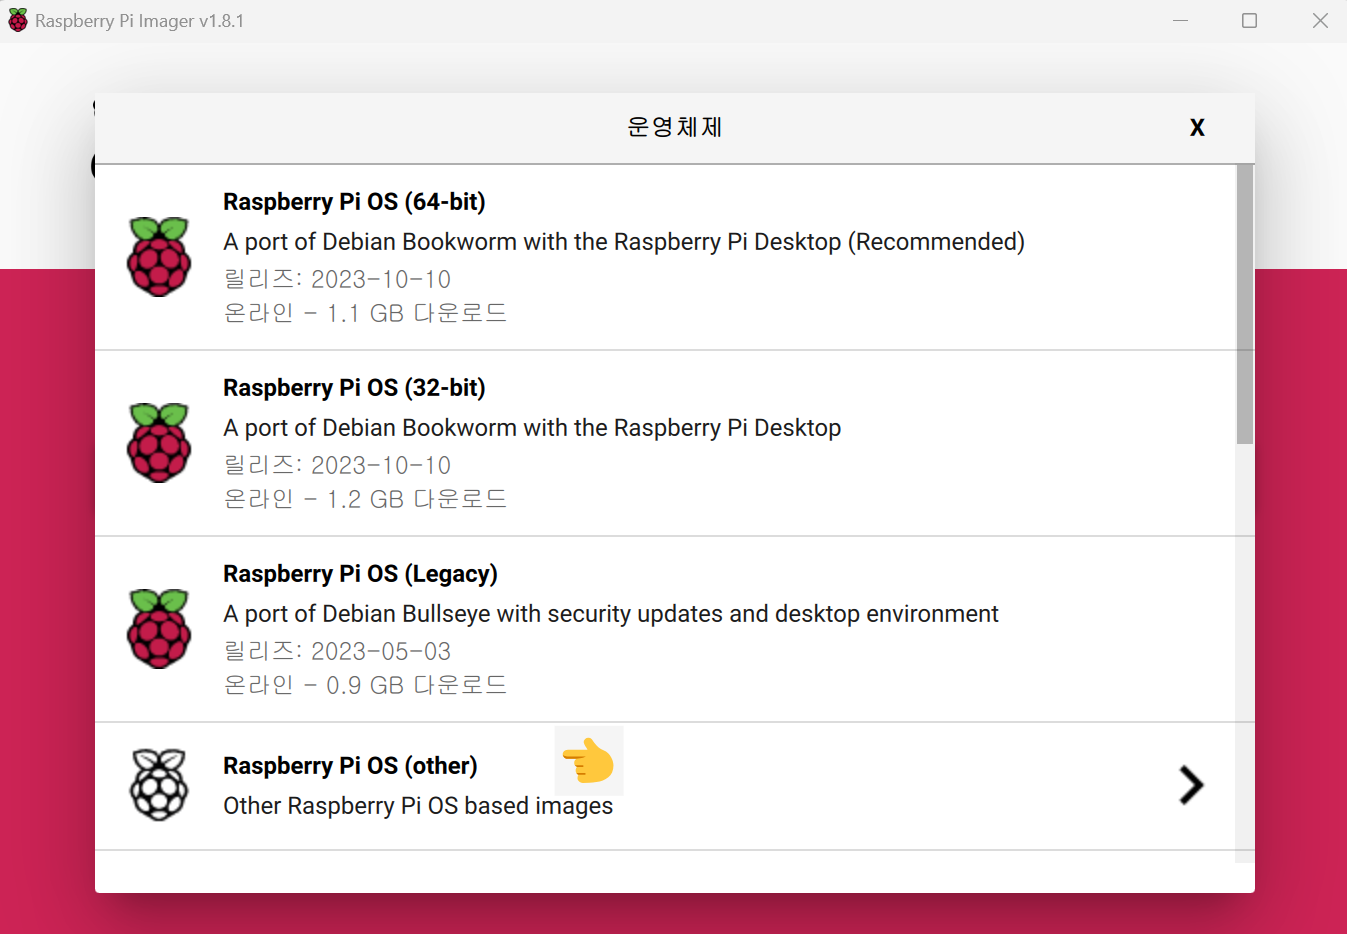Minimize the Raspberry Pi Imager window

click(x=1180, y=20)
